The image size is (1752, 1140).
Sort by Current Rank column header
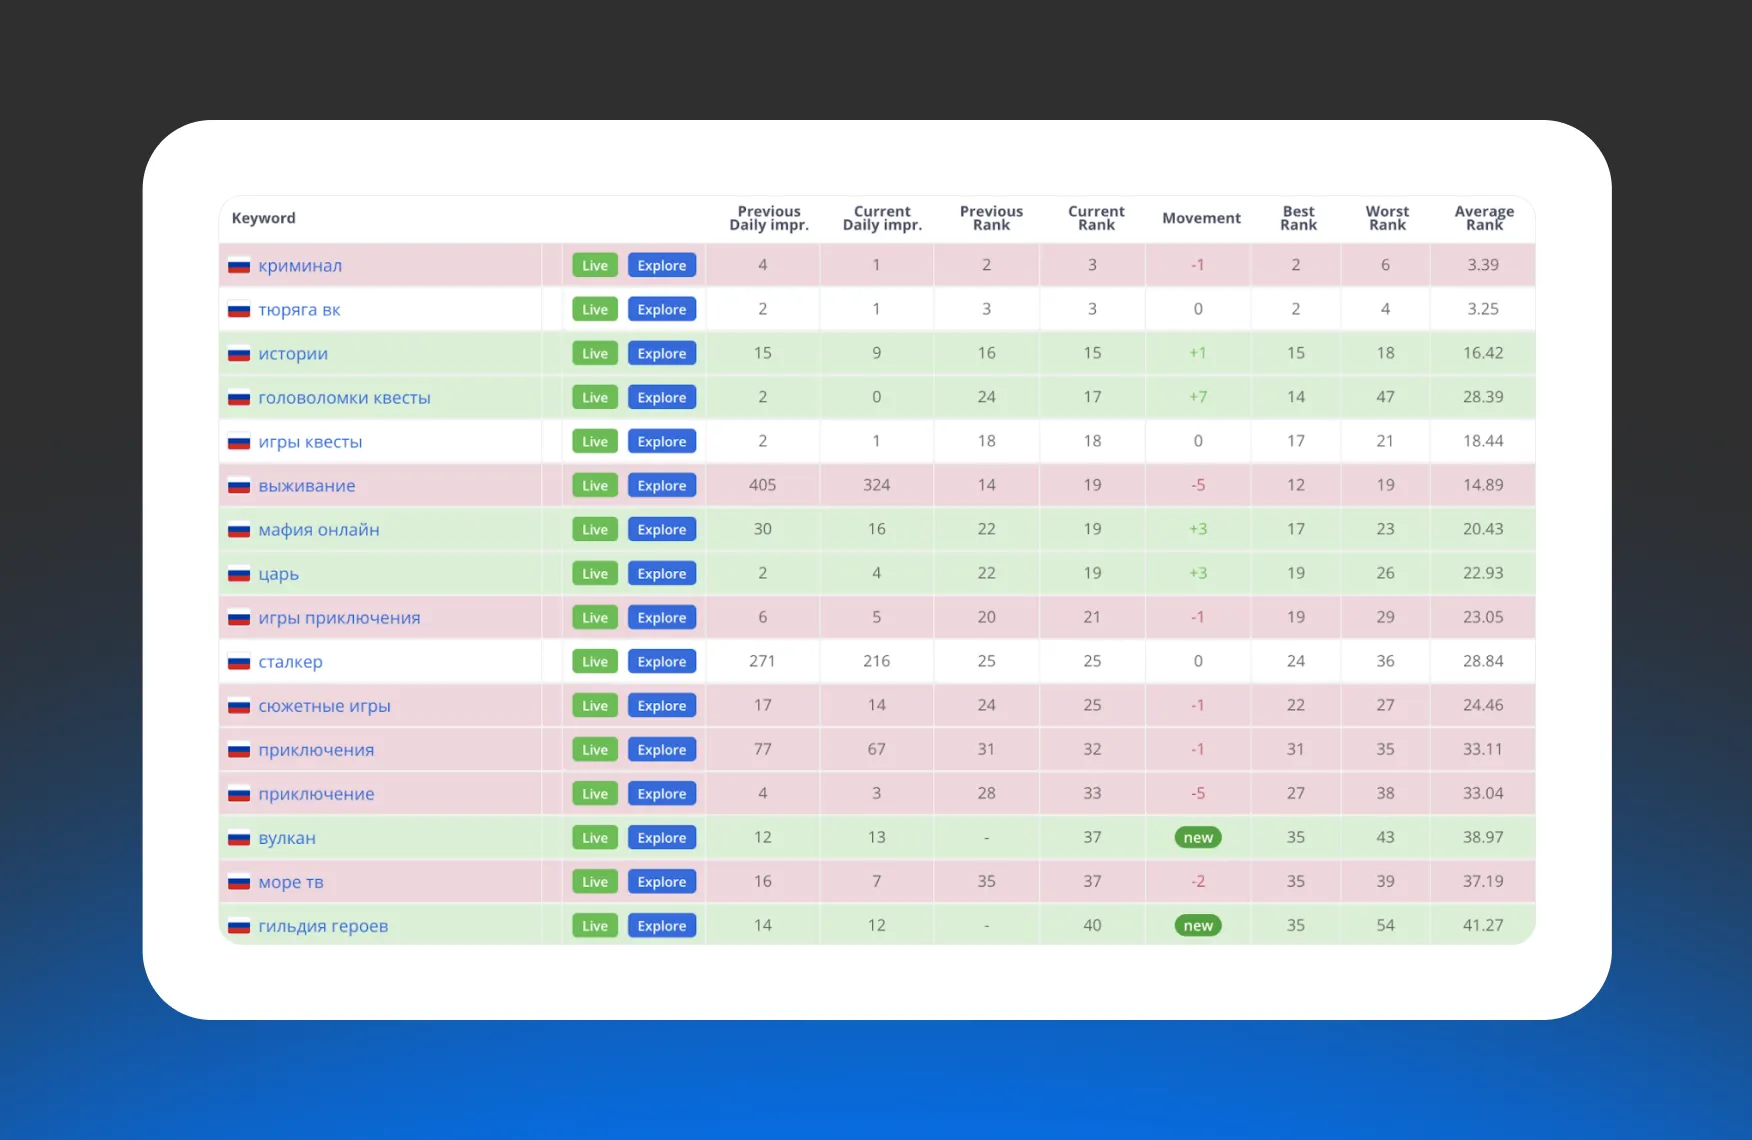(1096, 218)
